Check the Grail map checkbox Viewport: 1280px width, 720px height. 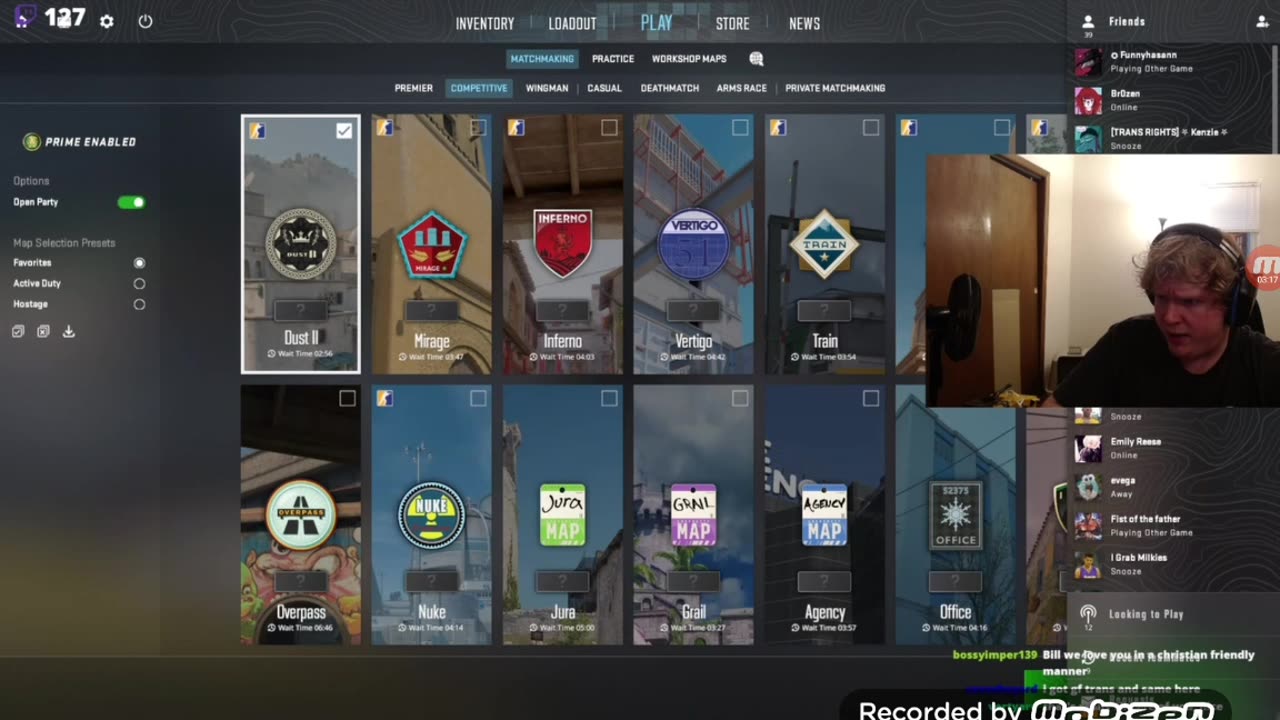tap(740, 399)
